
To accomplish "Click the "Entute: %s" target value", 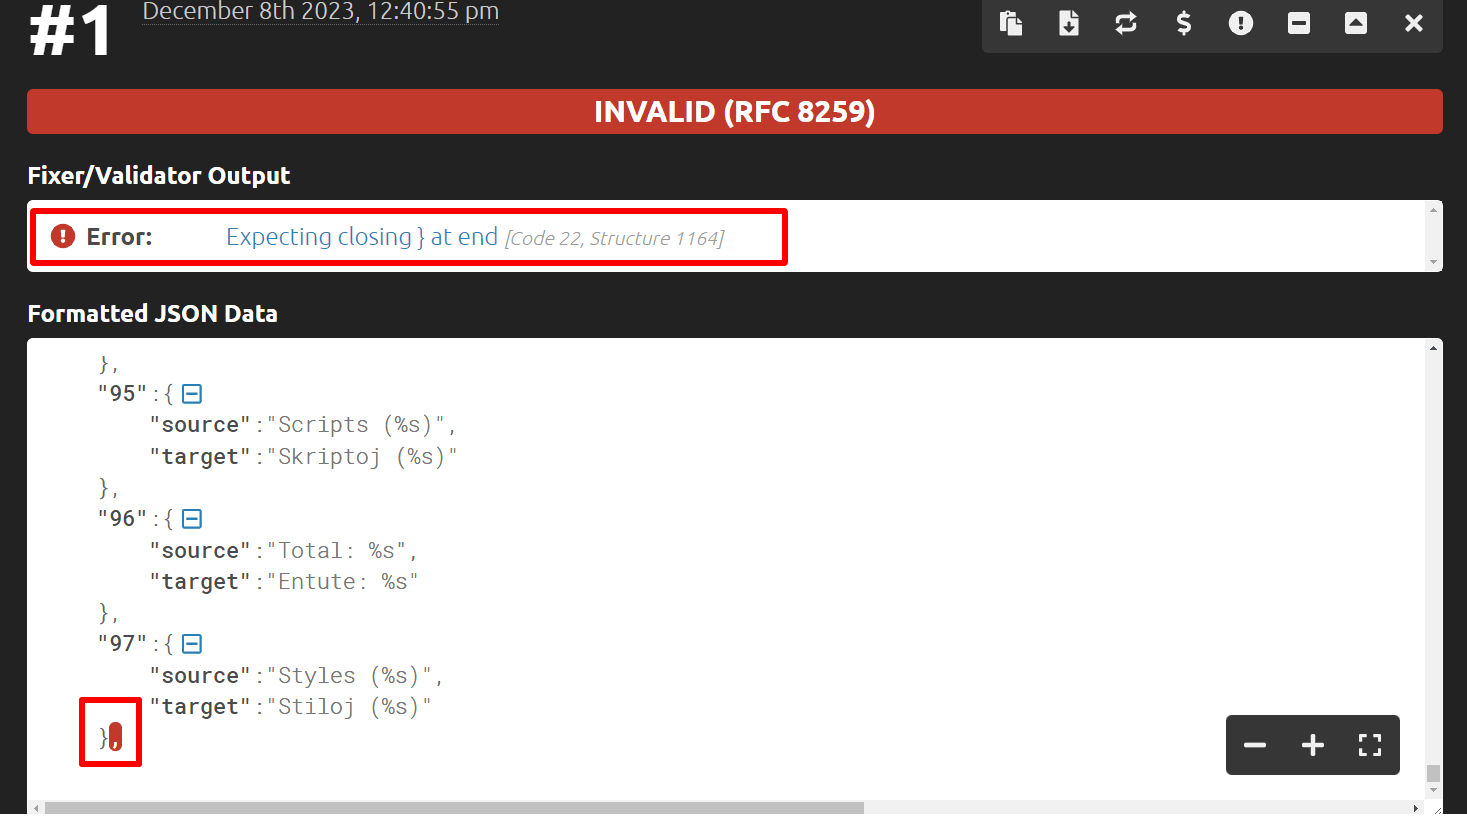I will 343,582.
